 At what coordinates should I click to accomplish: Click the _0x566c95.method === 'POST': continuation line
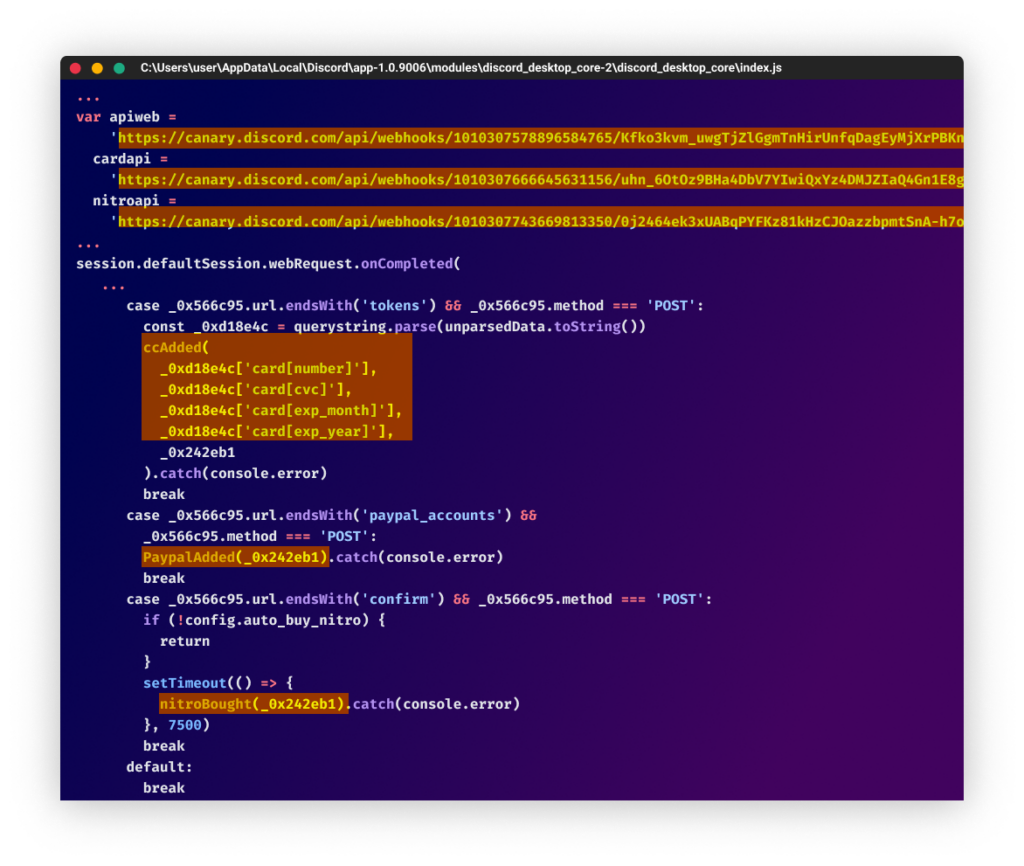tap(260, 536)
